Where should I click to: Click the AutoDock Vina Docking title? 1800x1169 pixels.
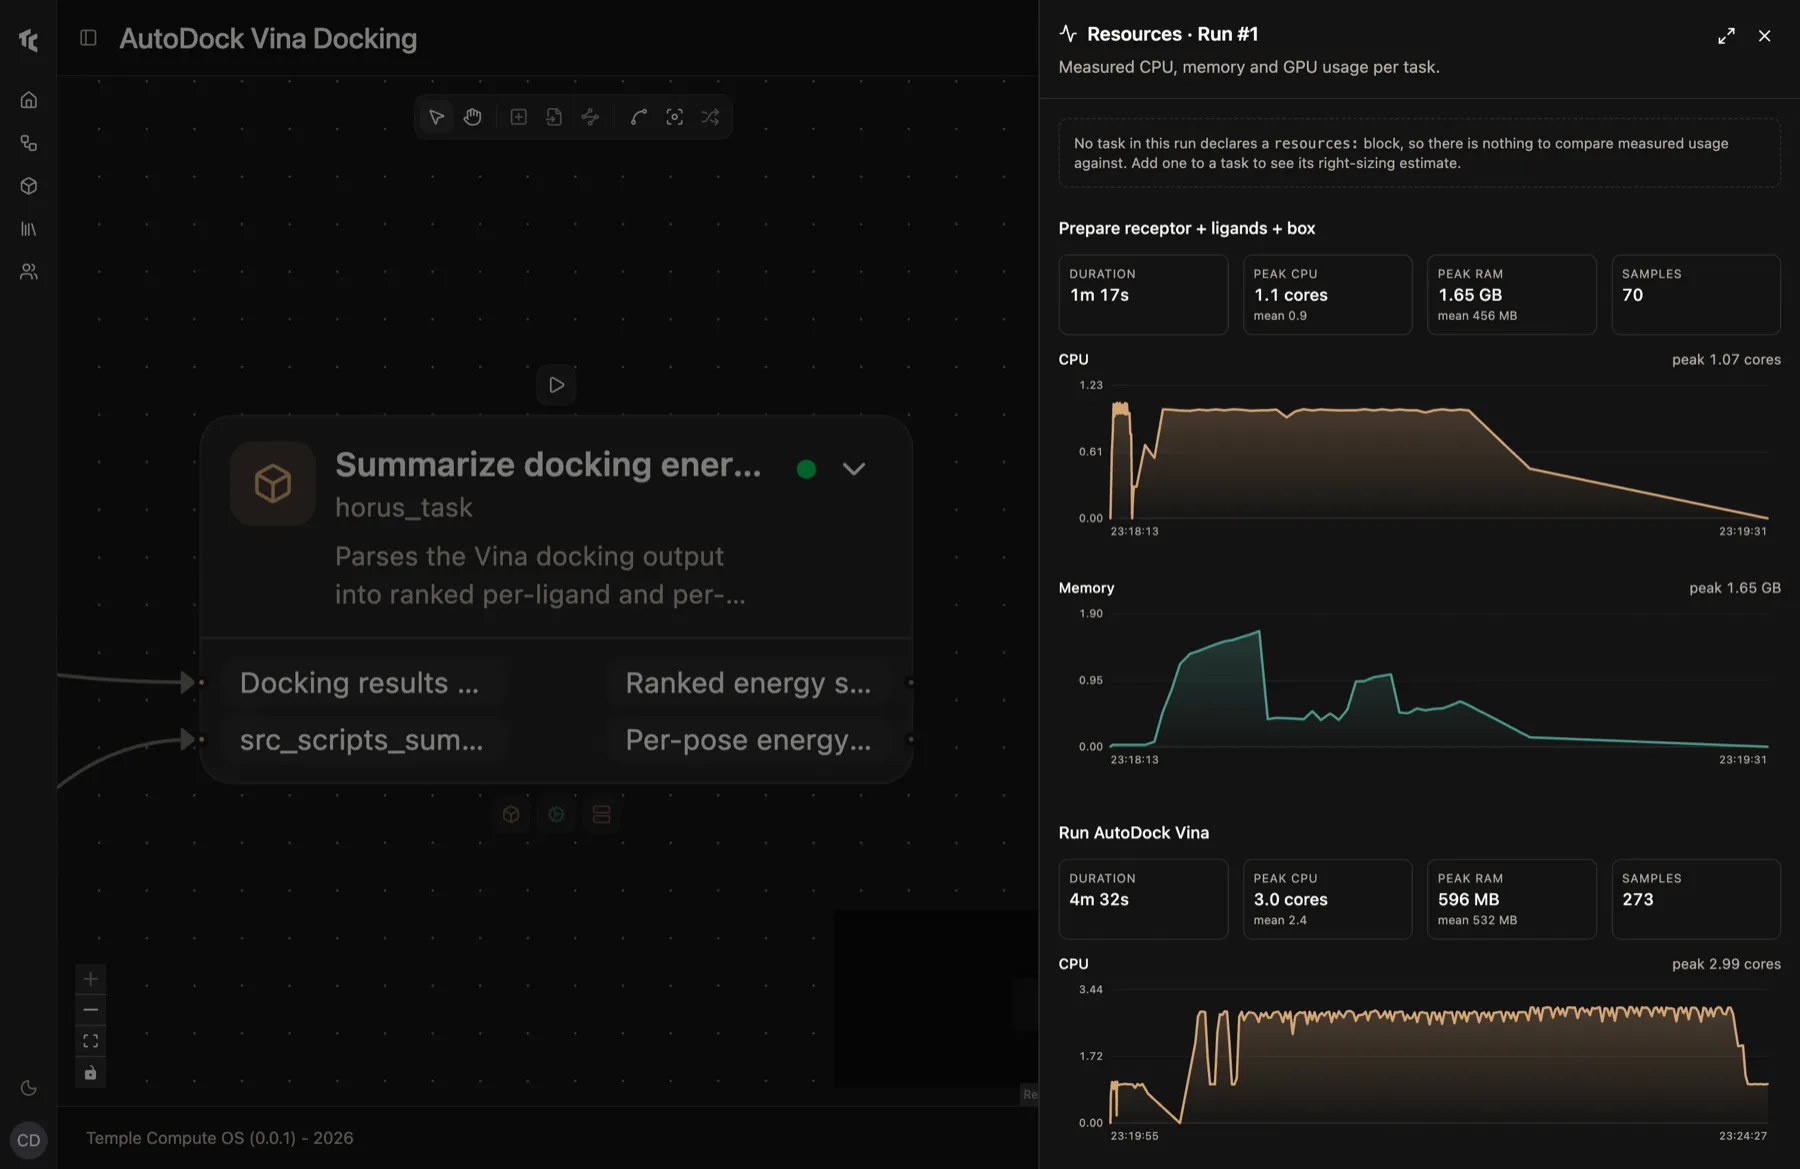pos(268,39)
